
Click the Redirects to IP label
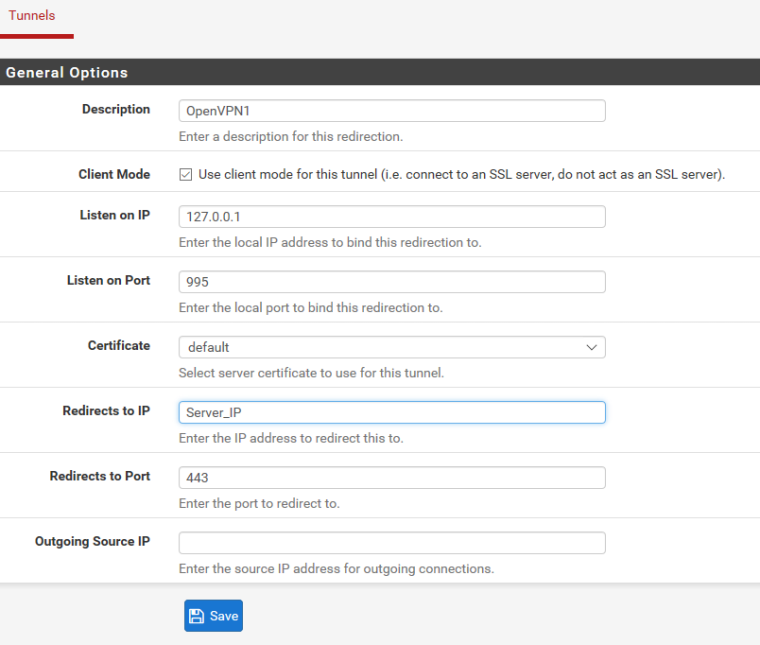point(106,411)
